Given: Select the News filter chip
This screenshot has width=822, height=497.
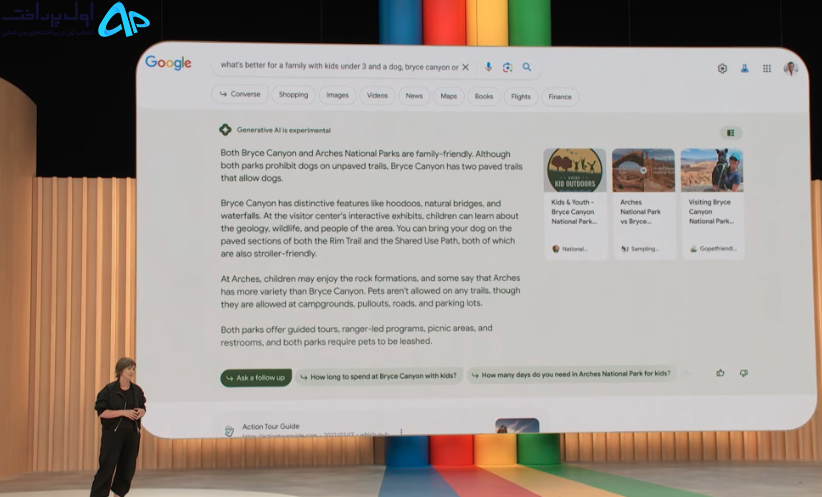Looking at the screenshot, I should [x=414, y=96].
